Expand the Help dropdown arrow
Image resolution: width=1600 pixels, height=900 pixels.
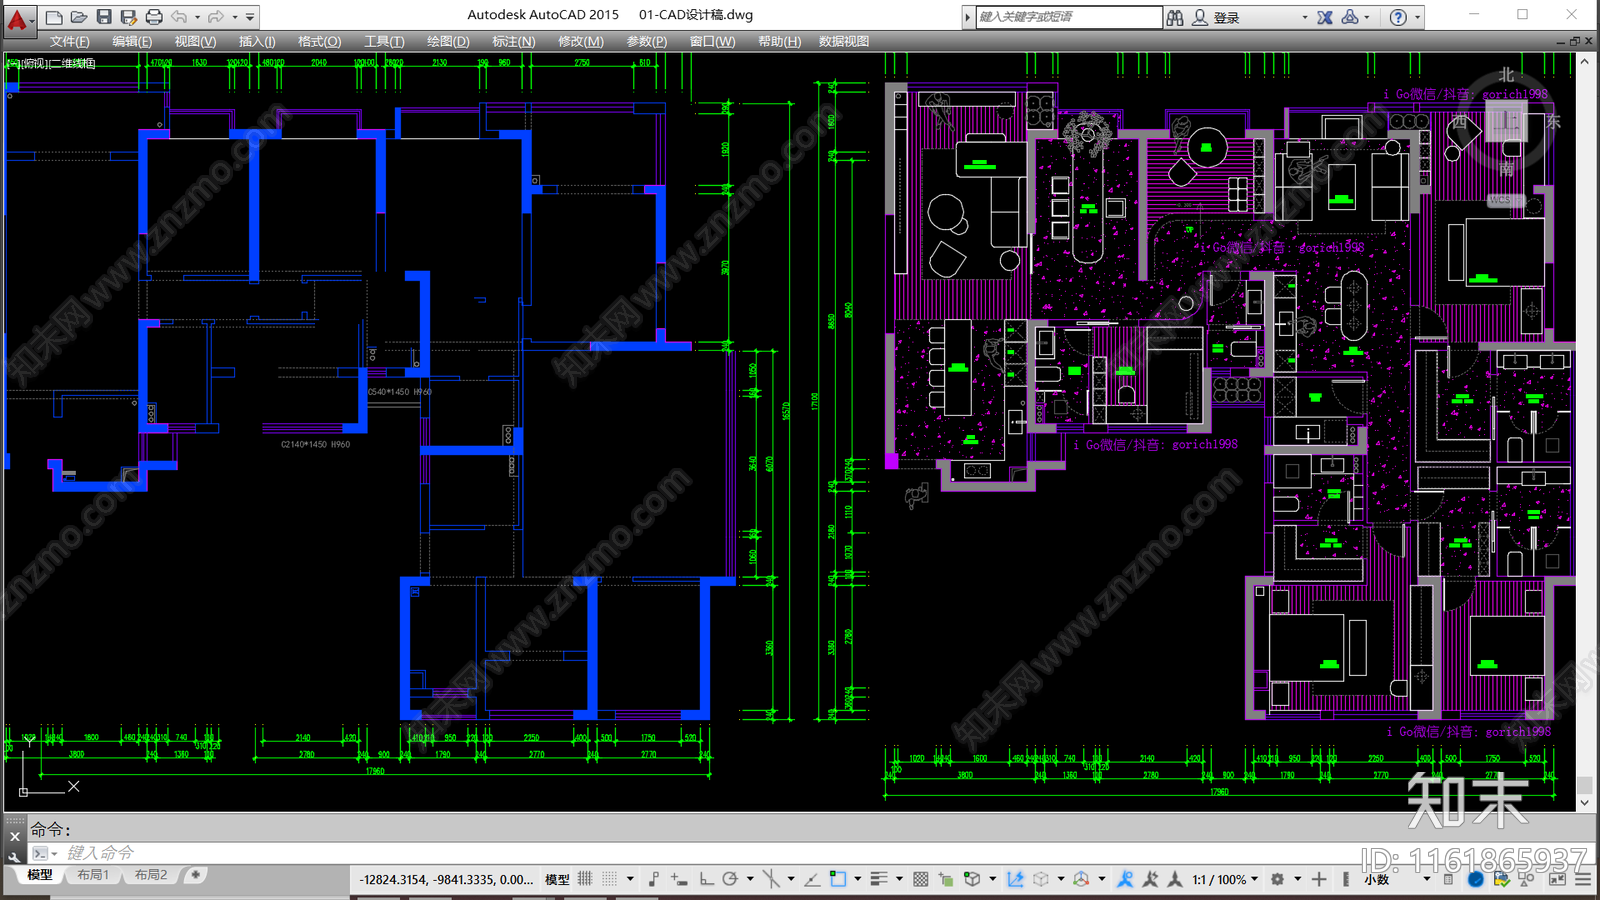(x=1417, y=17)
